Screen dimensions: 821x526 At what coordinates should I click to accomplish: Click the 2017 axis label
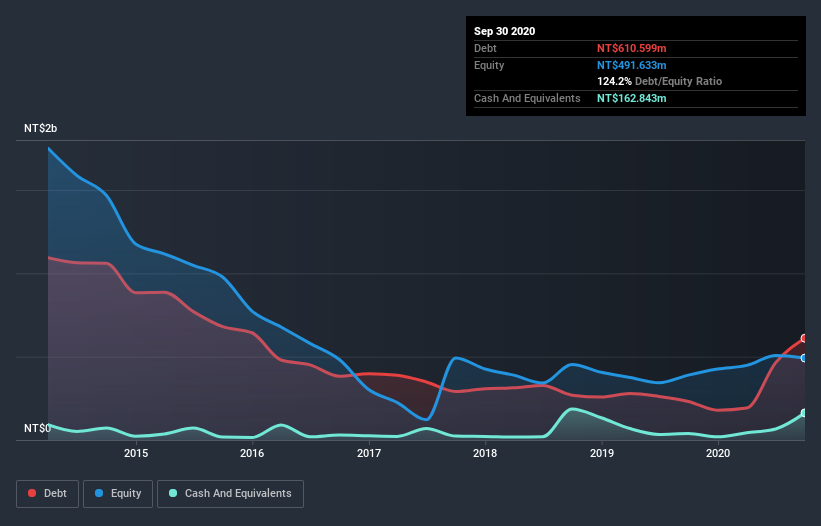(x=369, y=453)
